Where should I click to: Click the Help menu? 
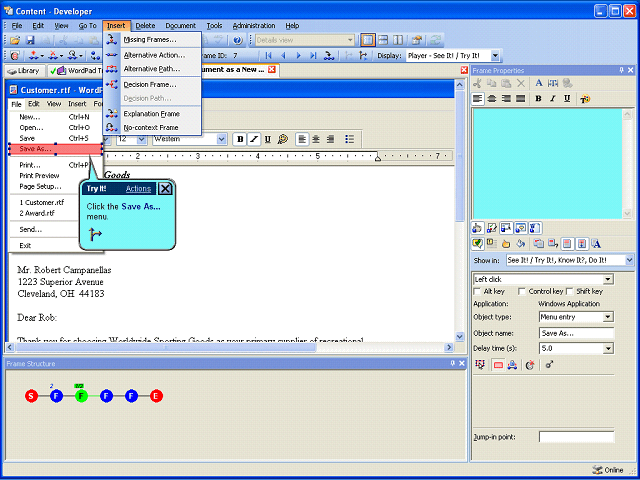click(x=292, y=26)
